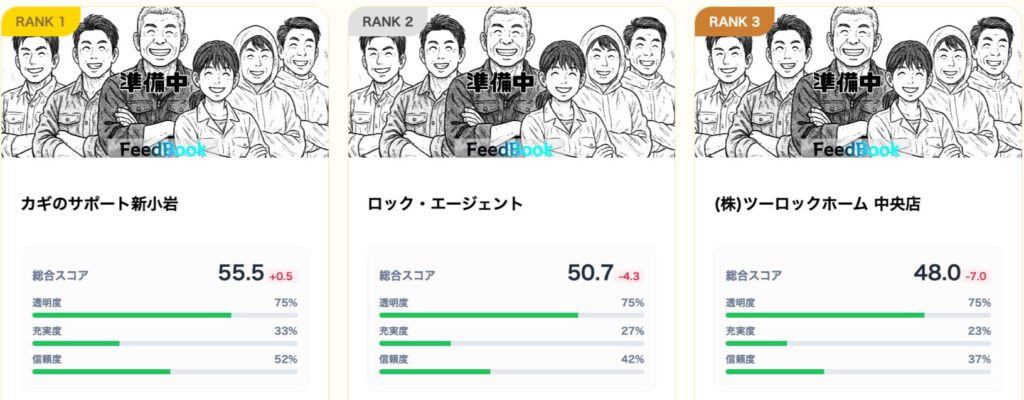
Task: Click rank 3 信頼度 progress bar
Action: pos(858,371)
